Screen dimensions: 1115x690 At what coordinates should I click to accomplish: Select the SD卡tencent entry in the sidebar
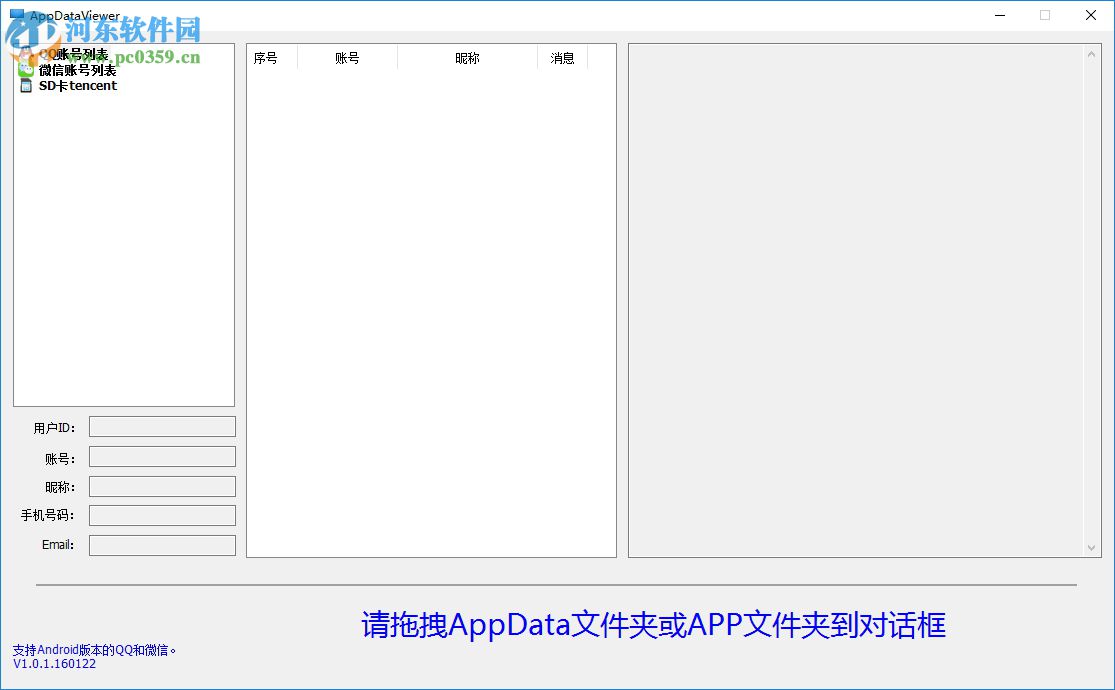(x=77, y=85)
